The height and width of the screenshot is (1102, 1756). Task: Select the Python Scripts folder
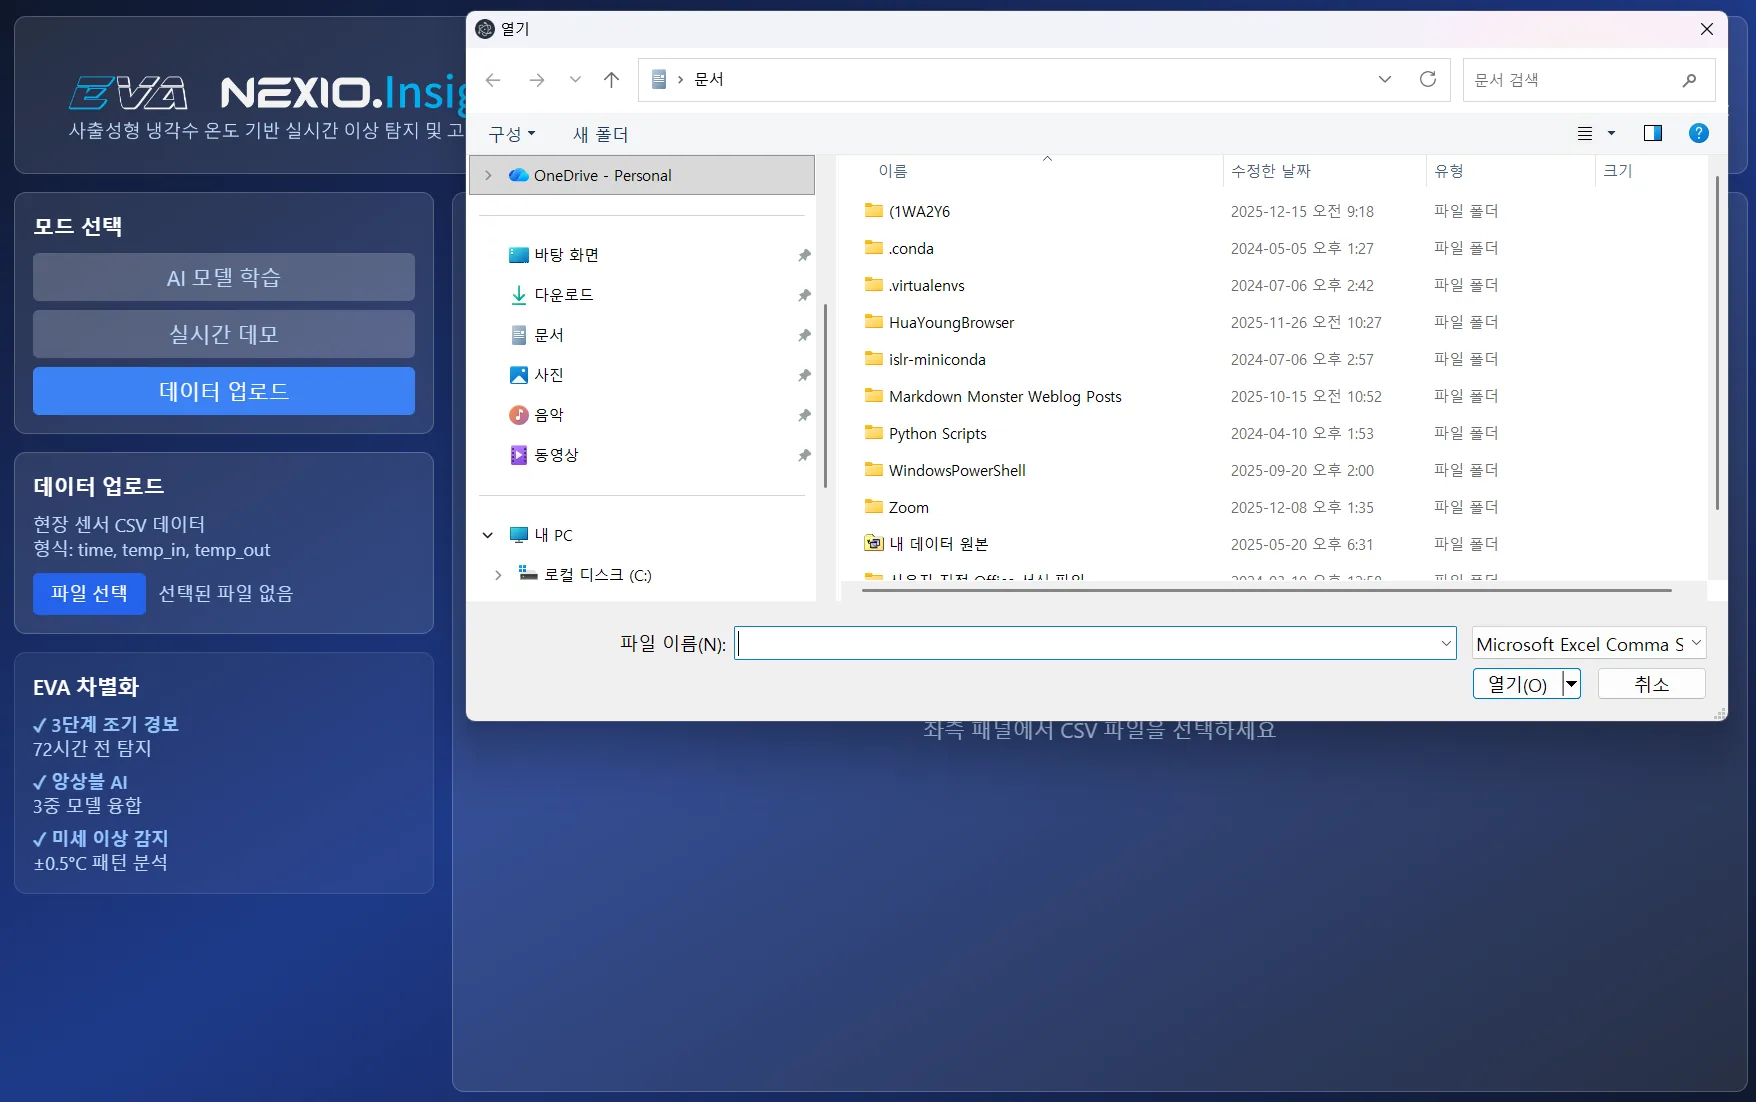click(x=937, y=433)
